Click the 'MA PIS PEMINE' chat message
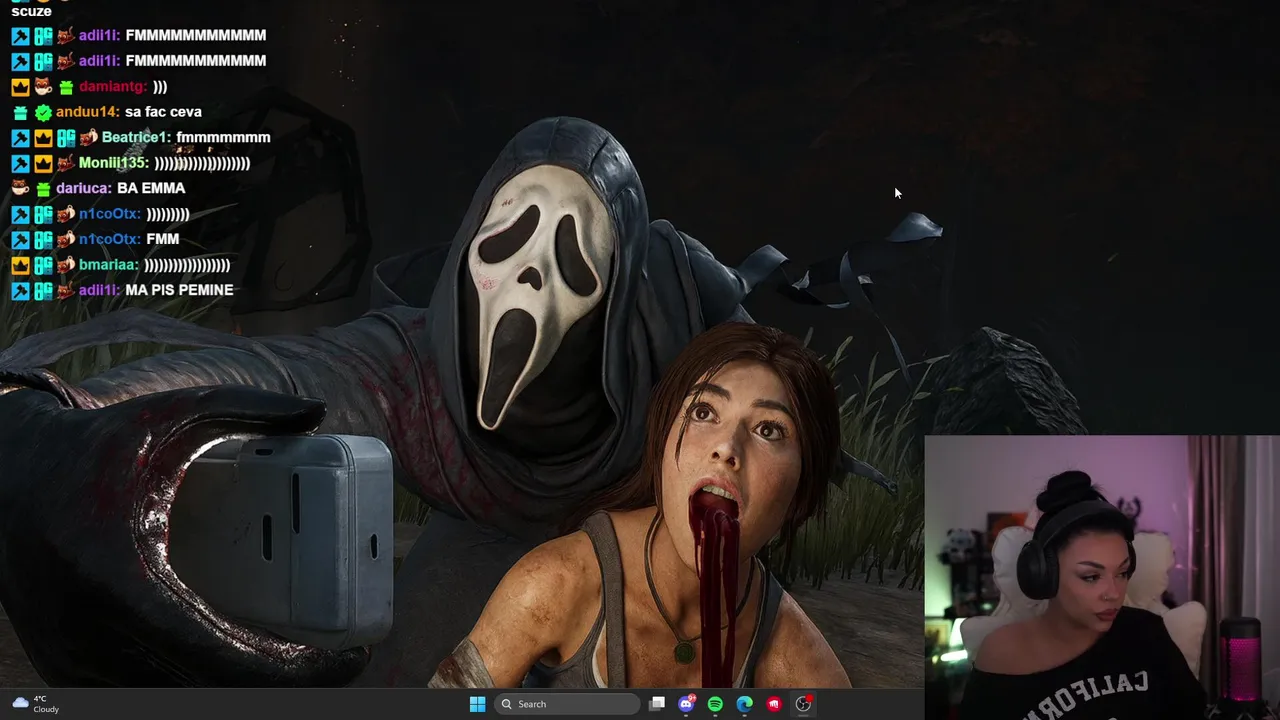This screenshot has height=720, width=1280. pyautogui.click(x=179, y=290)
